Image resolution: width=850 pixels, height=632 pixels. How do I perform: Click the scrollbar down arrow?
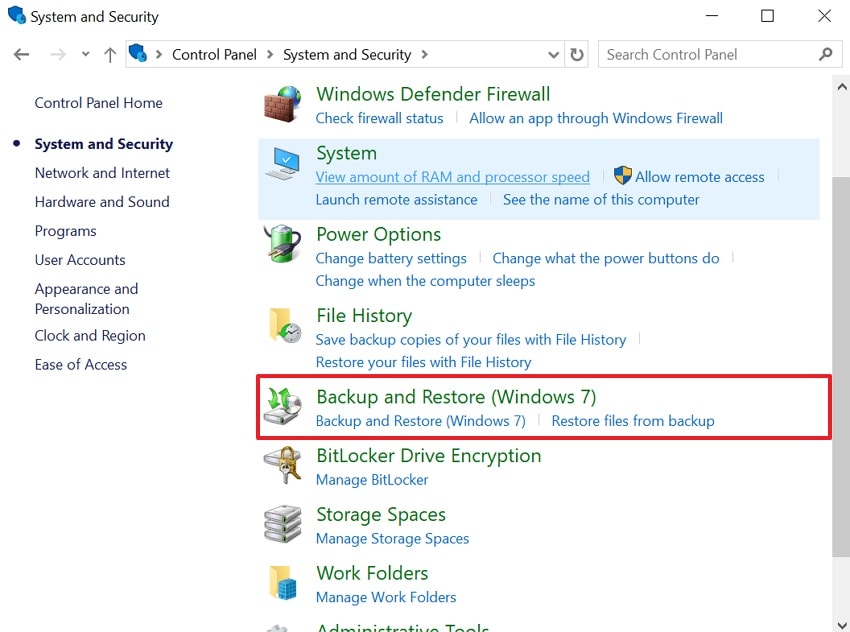[842, 625]
